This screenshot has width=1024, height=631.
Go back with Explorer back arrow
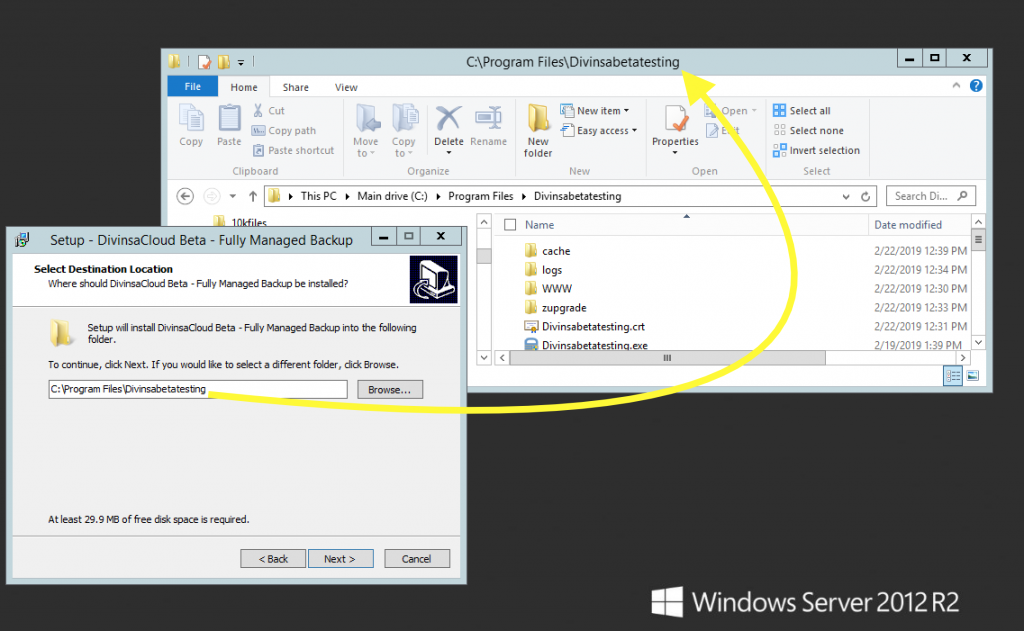pyautogui.click(x=185, y=196)
